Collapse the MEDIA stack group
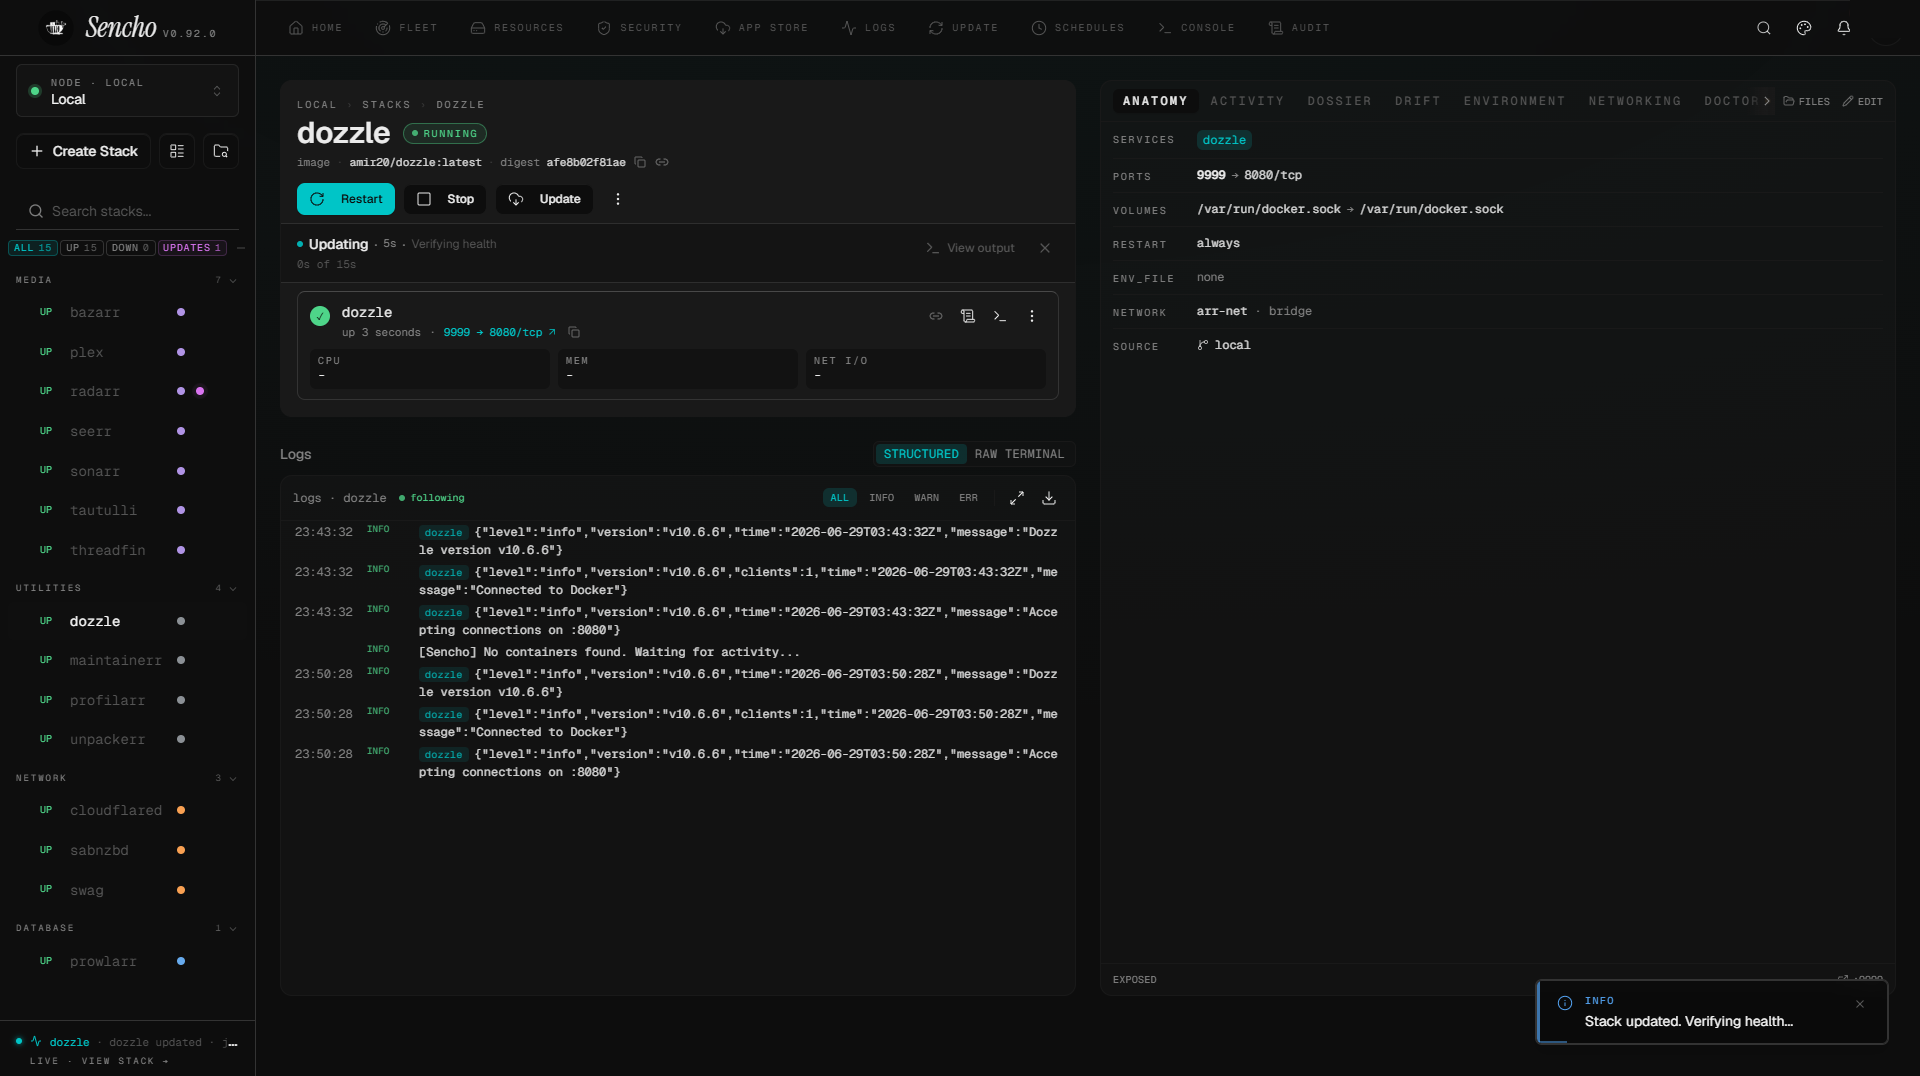The height and width of the screenshot is (1076, 1920). (233, 281)
